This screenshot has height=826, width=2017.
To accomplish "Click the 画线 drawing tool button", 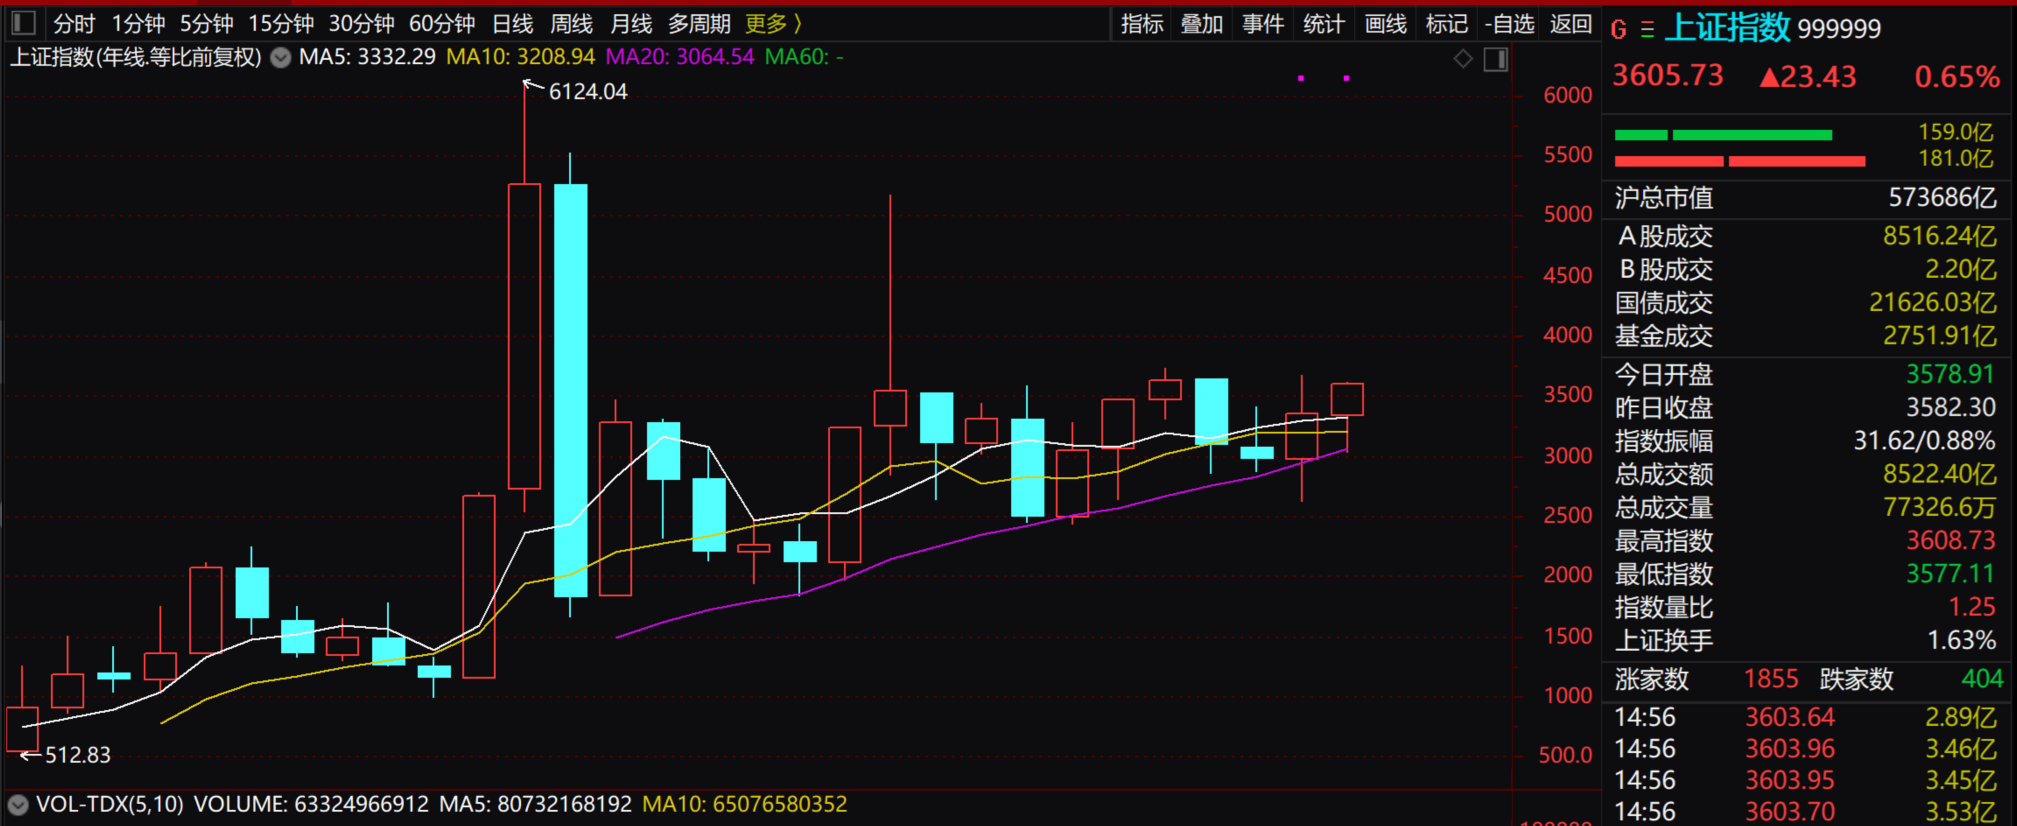I will [x=1385, y=24].
